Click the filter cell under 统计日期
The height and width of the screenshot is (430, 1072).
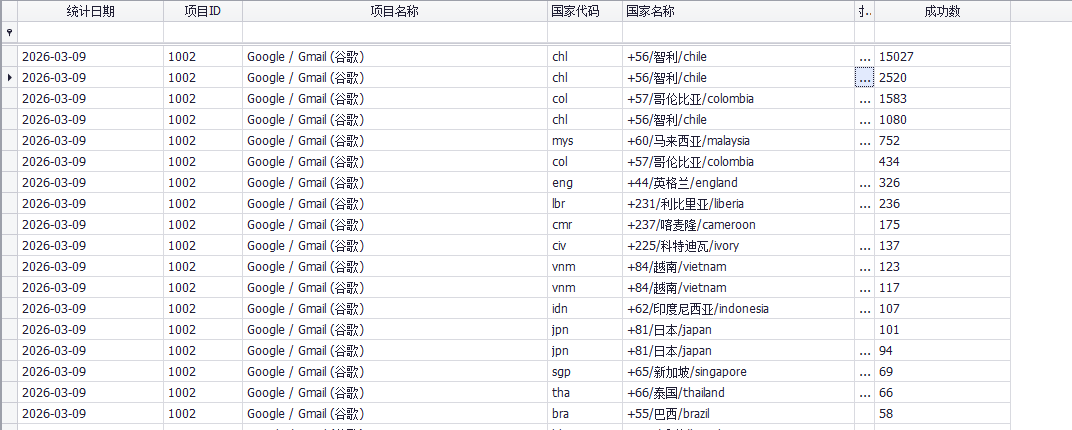coord(90,33)
